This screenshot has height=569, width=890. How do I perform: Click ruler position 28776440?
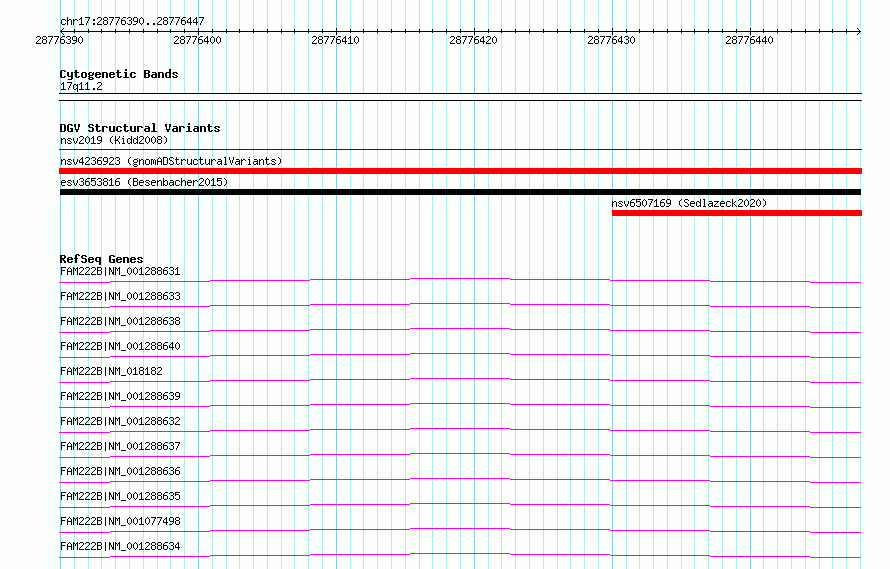[749, 40]
